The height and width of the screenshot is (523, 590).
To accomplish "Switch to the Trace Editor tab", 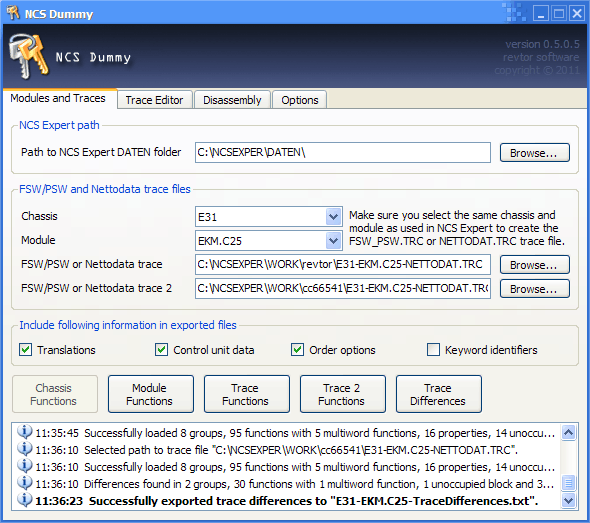I will point(155,100).
